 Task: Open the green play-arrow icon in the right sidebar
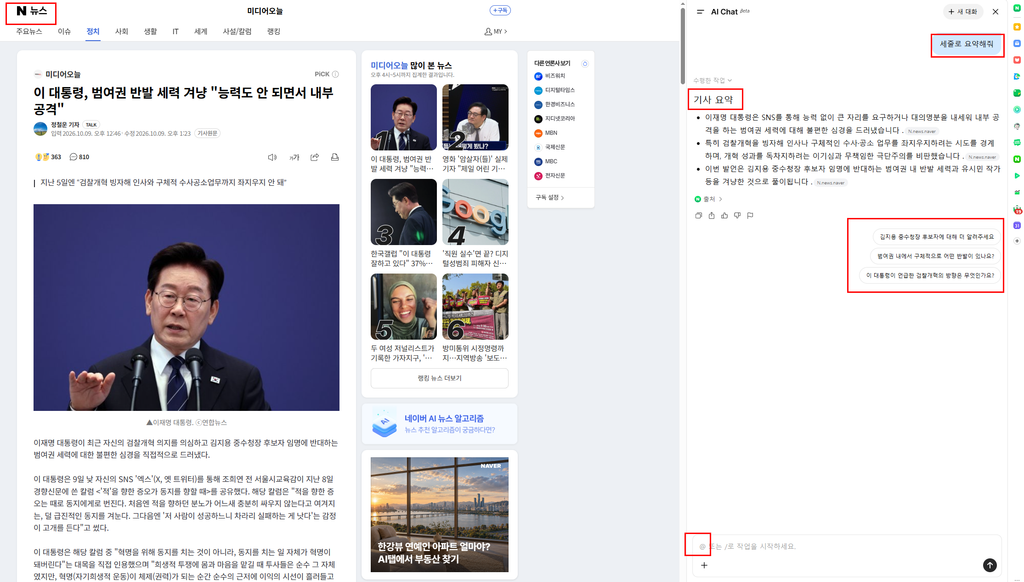point(1017,176)
